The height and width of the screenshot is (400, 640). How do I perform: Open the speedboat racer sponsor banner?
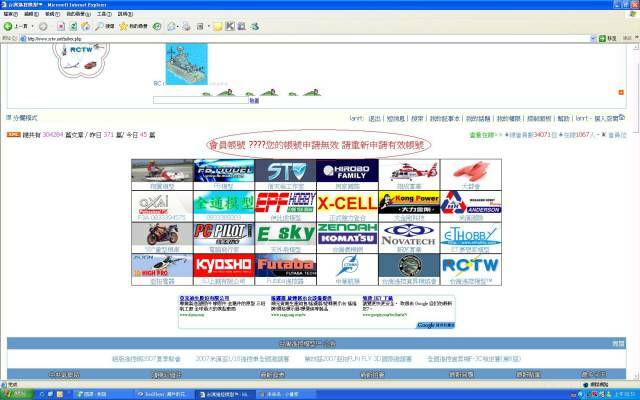pos(162,171)
